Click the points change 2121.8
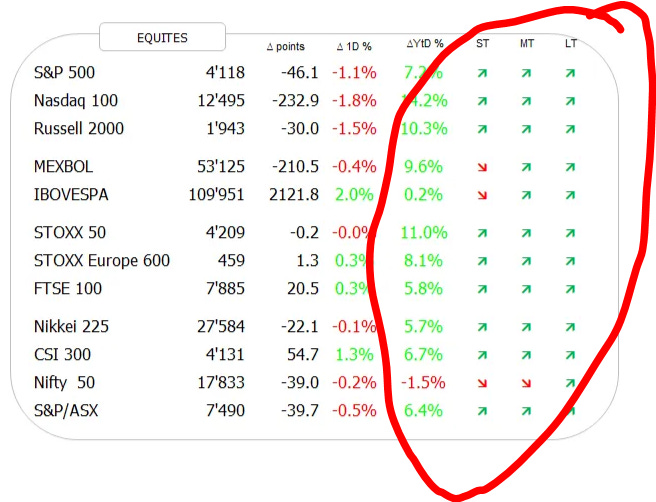Screen dimensions: 656x502 [294, 195]
